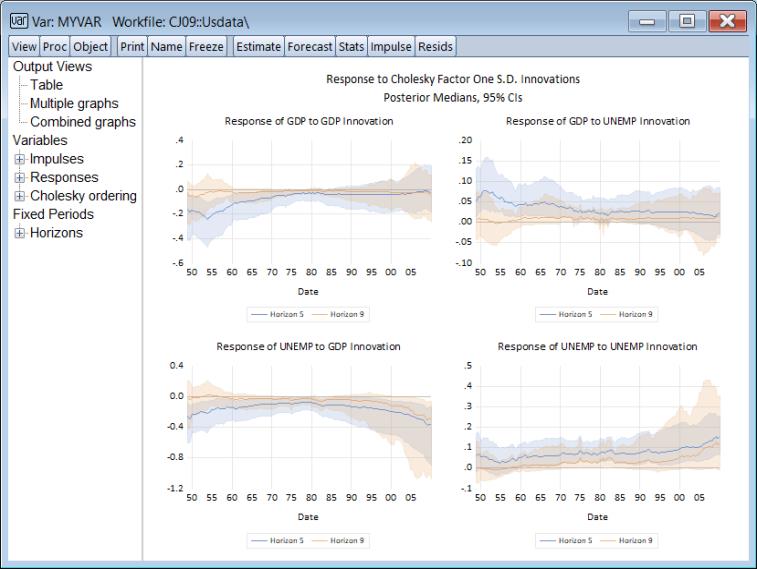Click the Var window icon in title bar
Viewport: 757px width, 569px height.
click(x=18, y=21)
